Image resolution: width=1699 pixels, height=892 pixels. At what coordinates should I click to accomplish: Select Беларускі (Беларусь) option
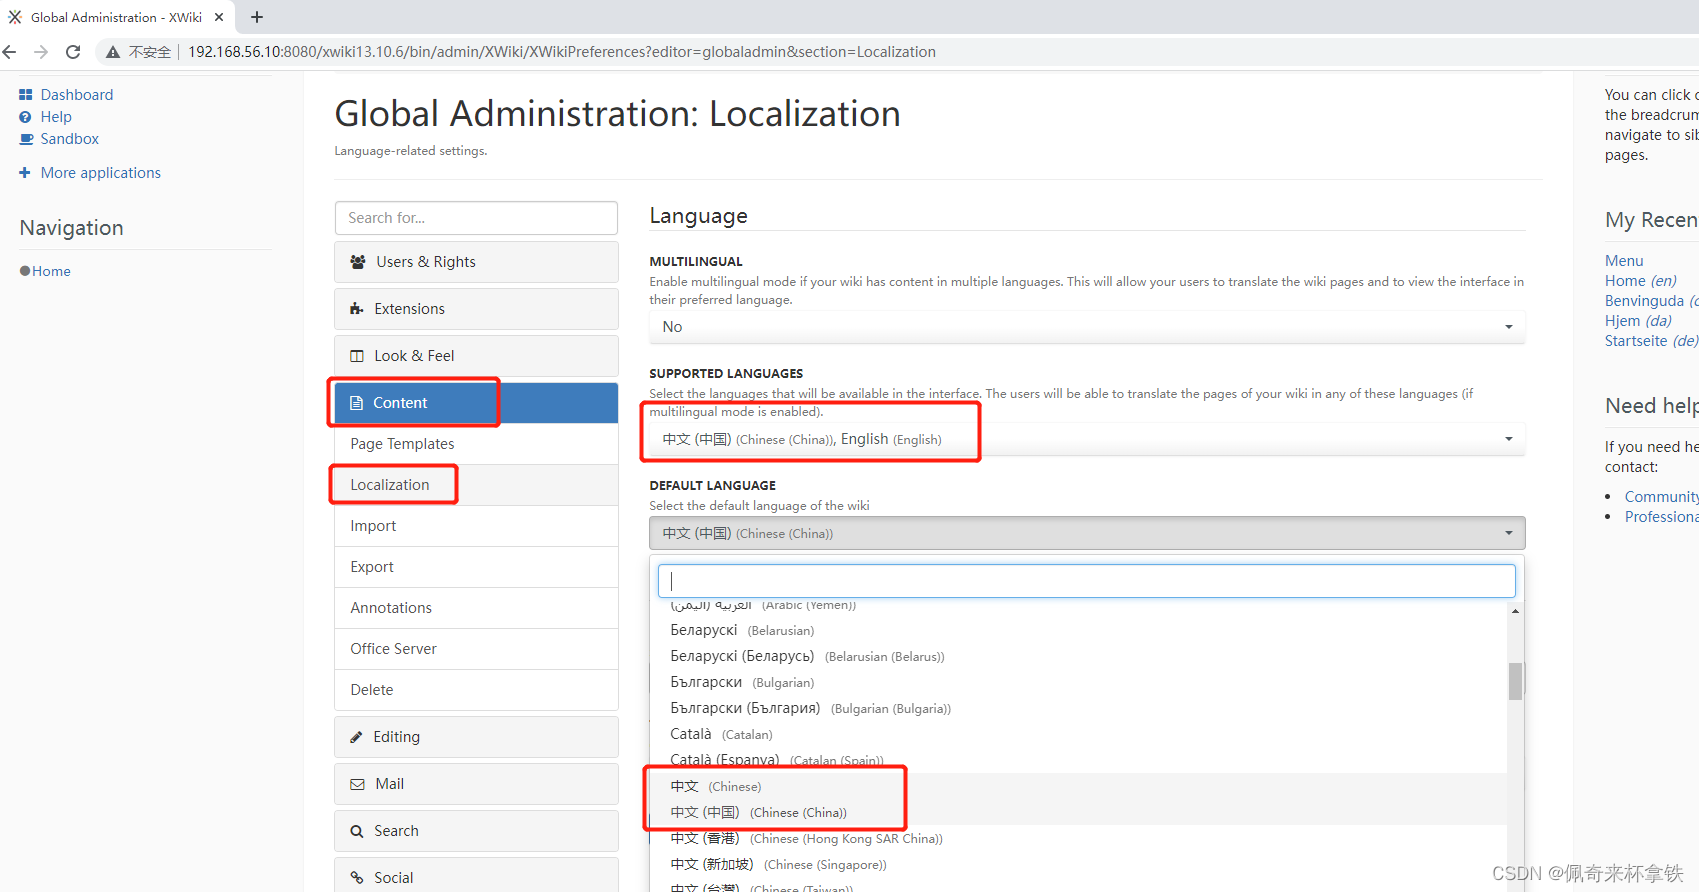point(1078,656)
